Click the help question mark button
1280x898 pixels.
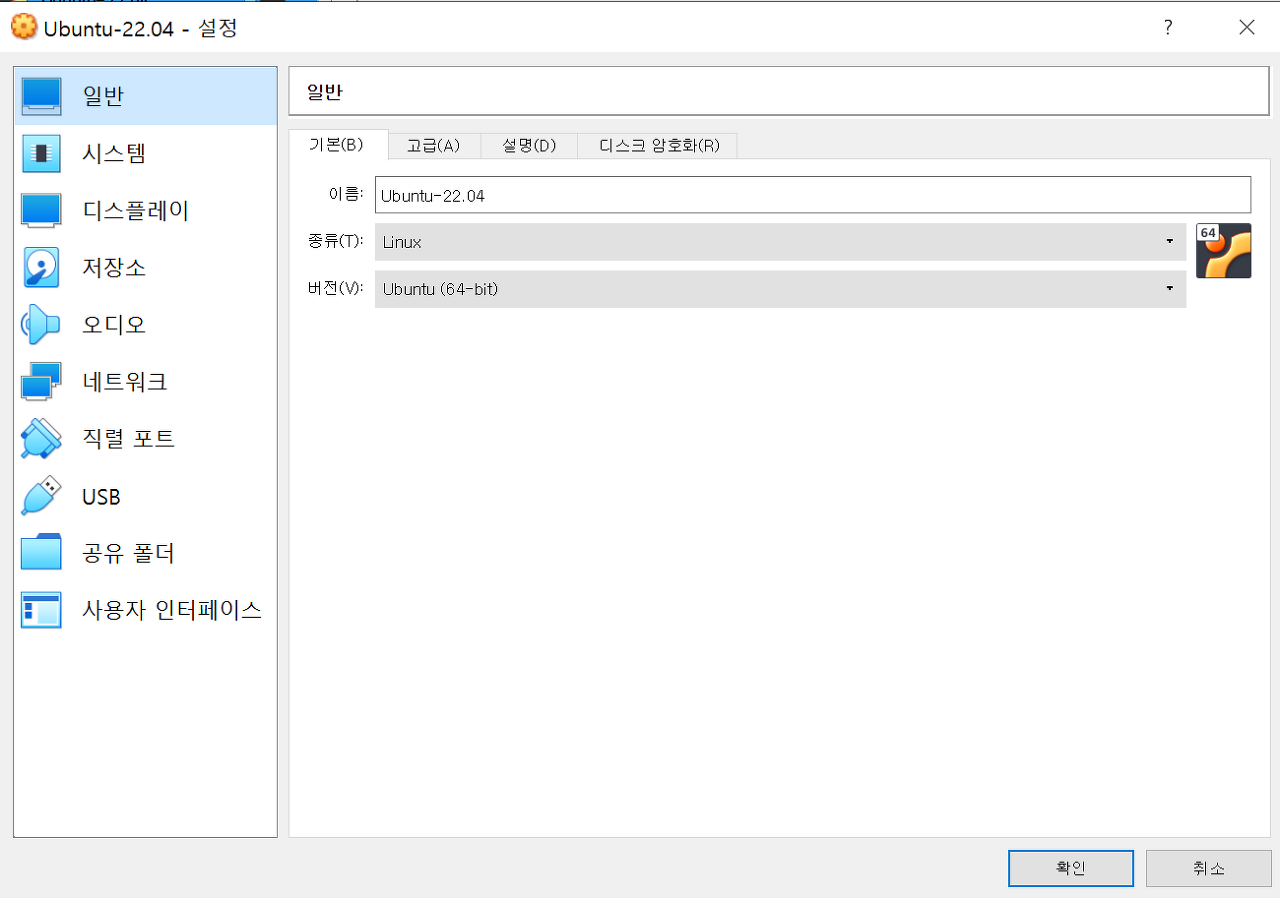pyautogui.click(x=1167, y=27)
